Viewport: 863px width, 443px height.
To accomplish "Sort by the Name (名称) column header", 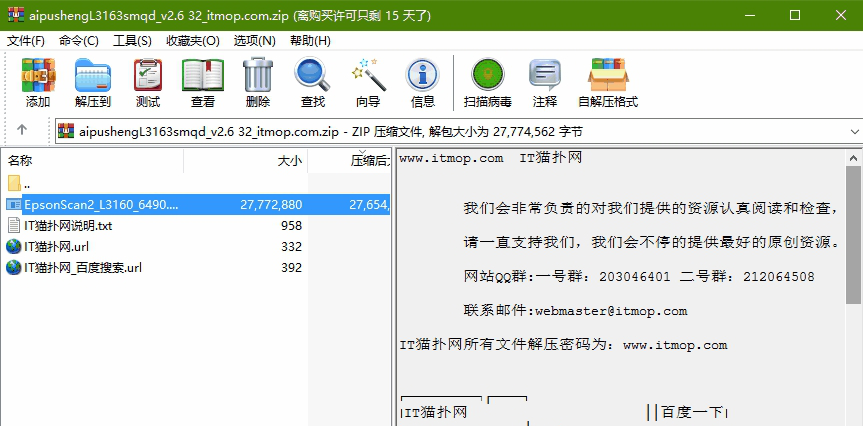I will pos(94,161).
